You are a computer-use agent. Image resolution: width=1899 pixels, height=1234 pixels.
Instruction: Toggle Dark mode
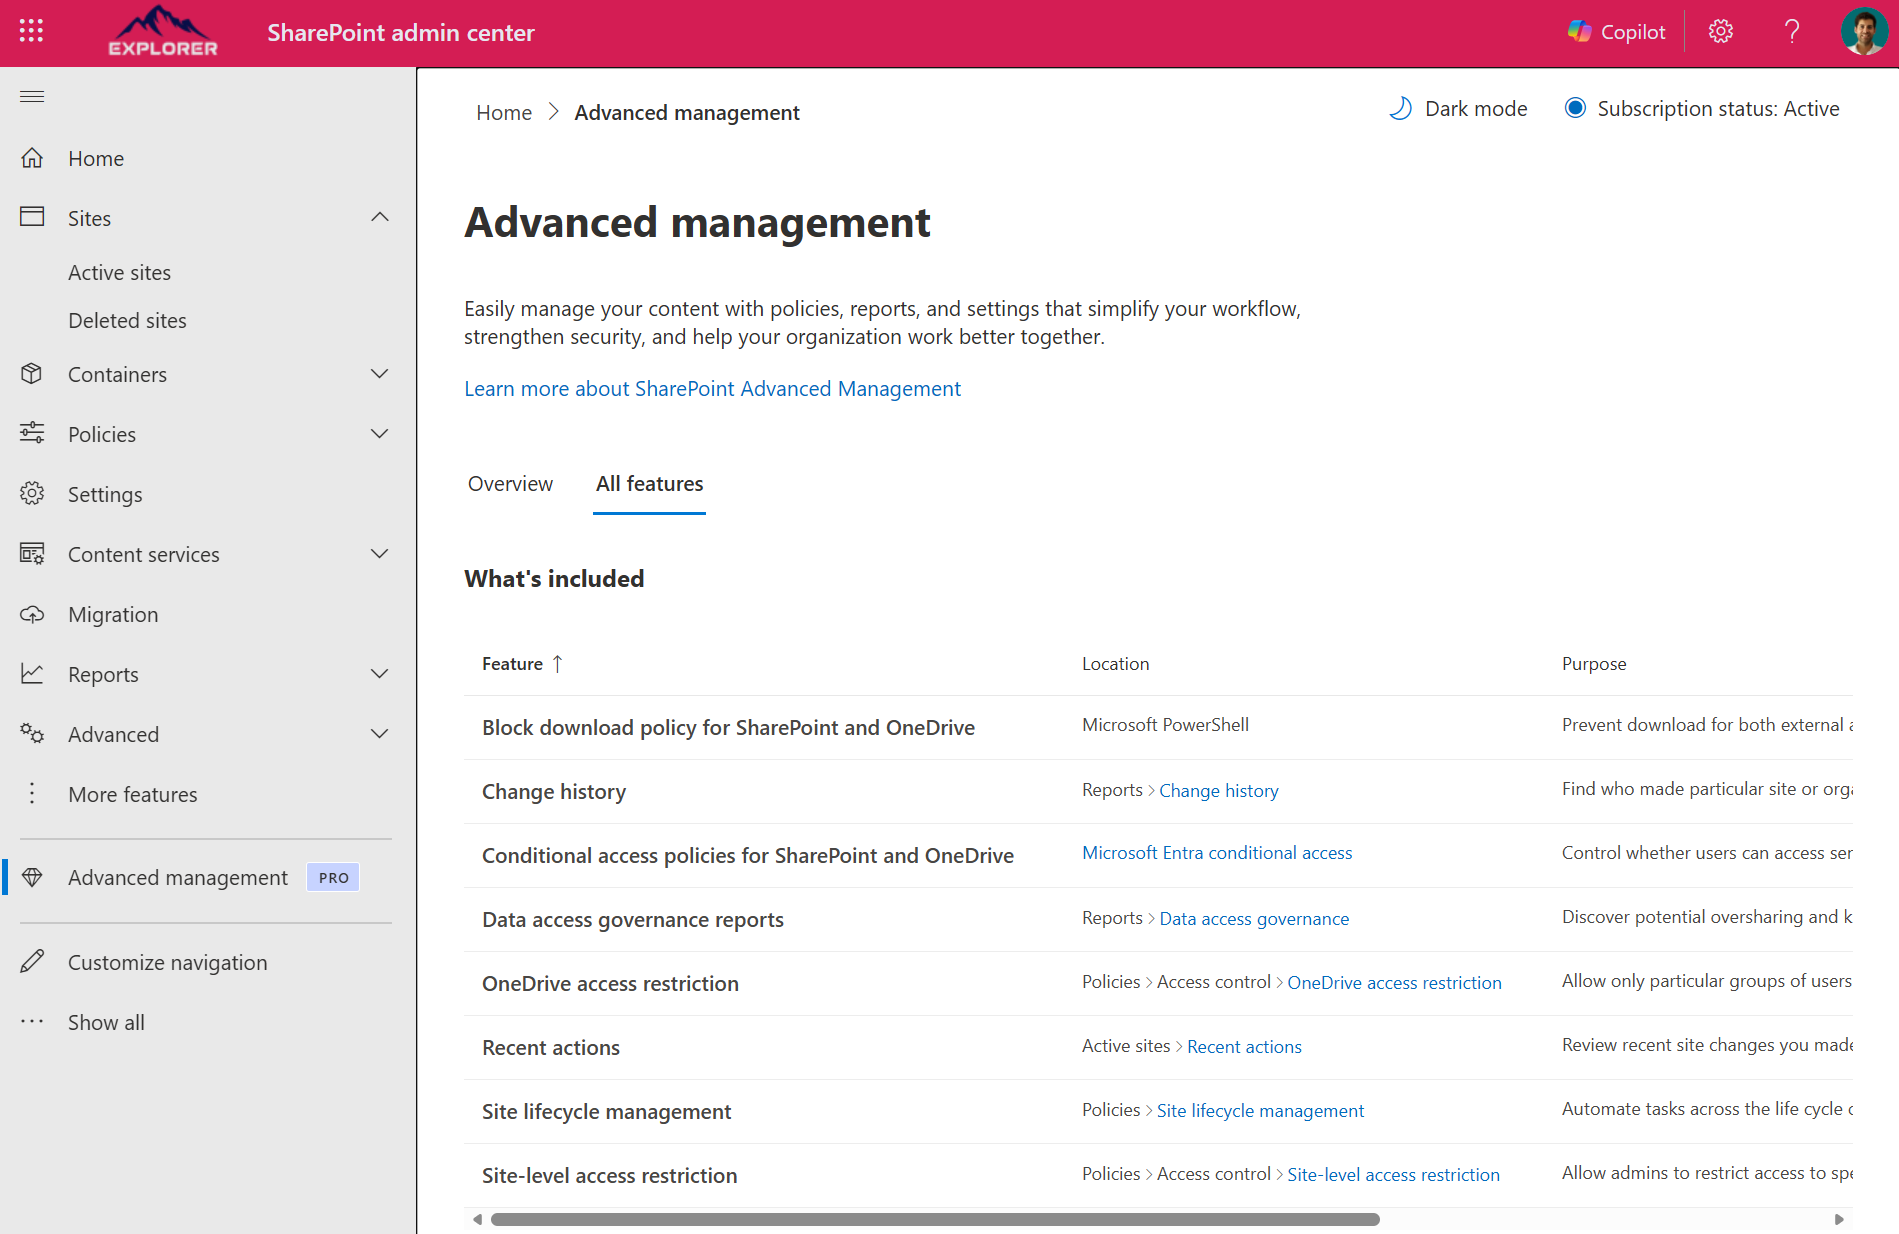tap(1458, 108)
